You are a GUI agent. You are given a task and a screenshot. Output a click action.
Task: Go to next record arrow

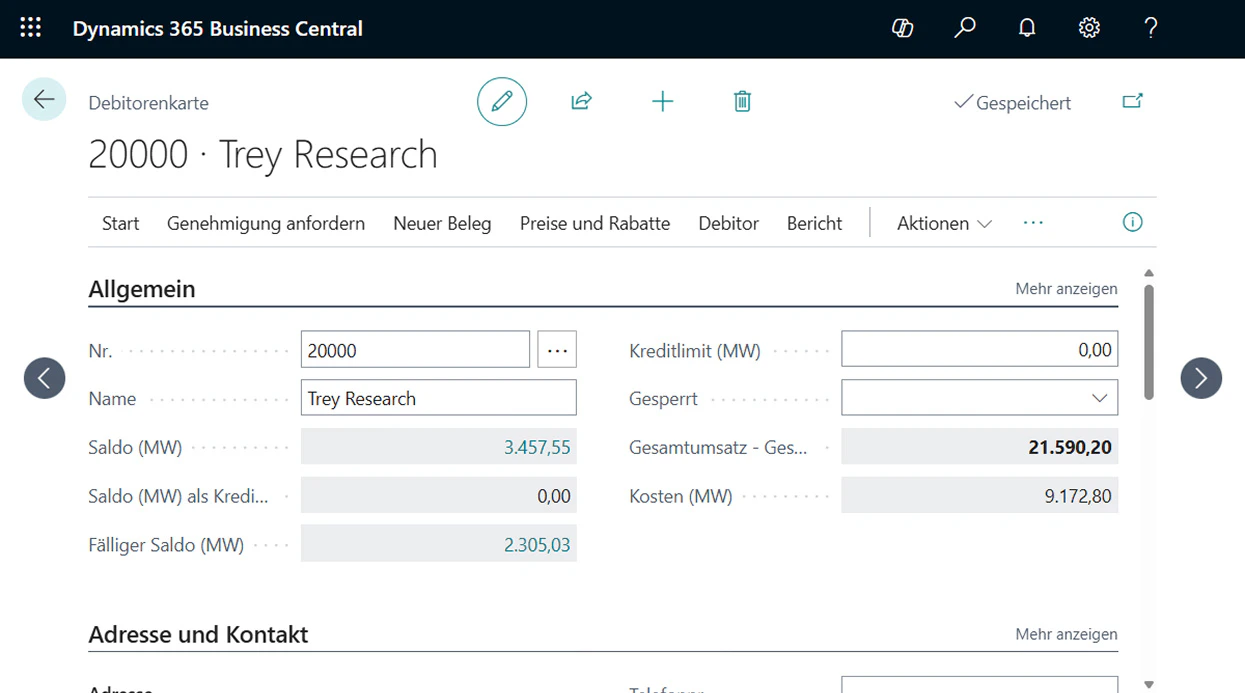1201,378
